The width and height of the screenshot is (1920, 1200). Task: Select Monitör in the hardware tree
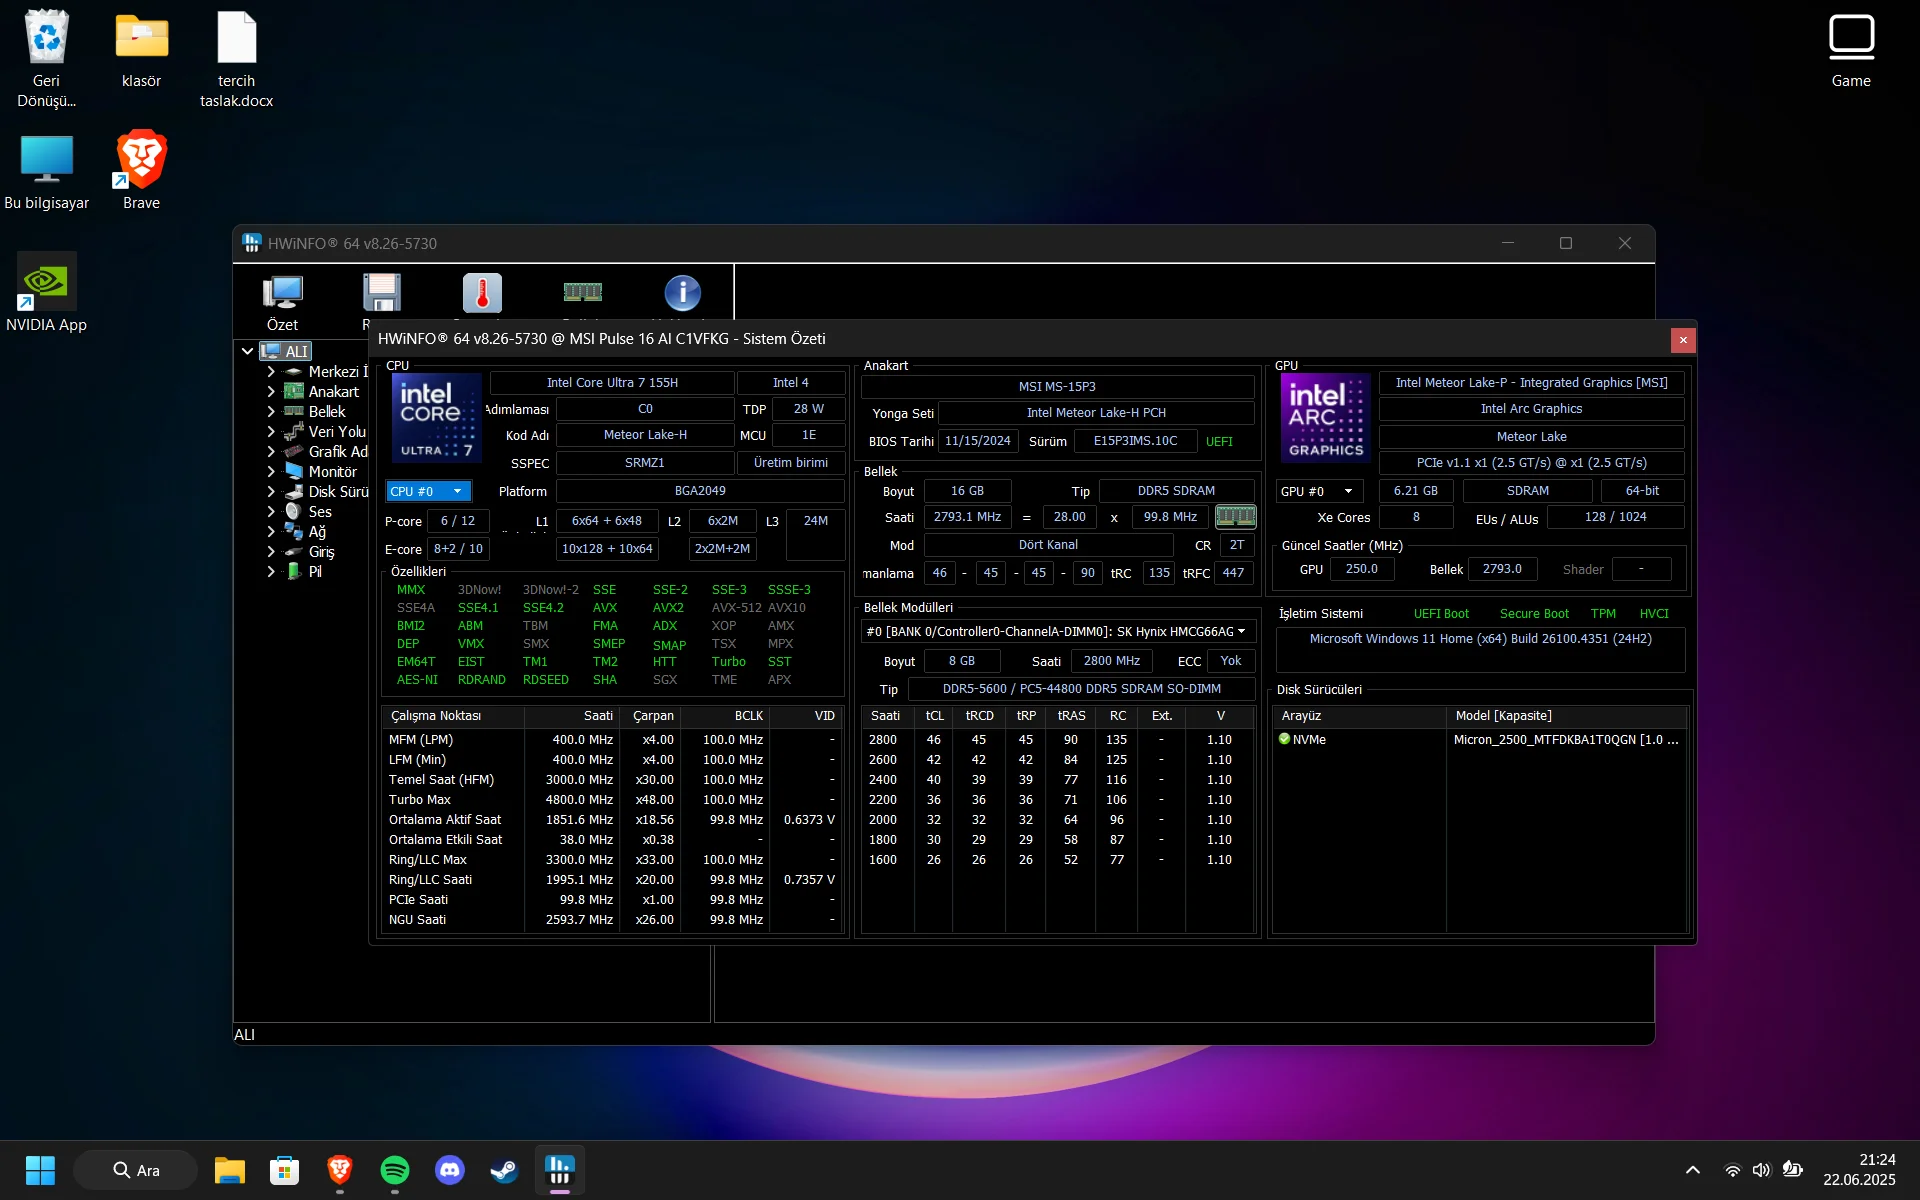pyautogui.click(x=332, y=472)
